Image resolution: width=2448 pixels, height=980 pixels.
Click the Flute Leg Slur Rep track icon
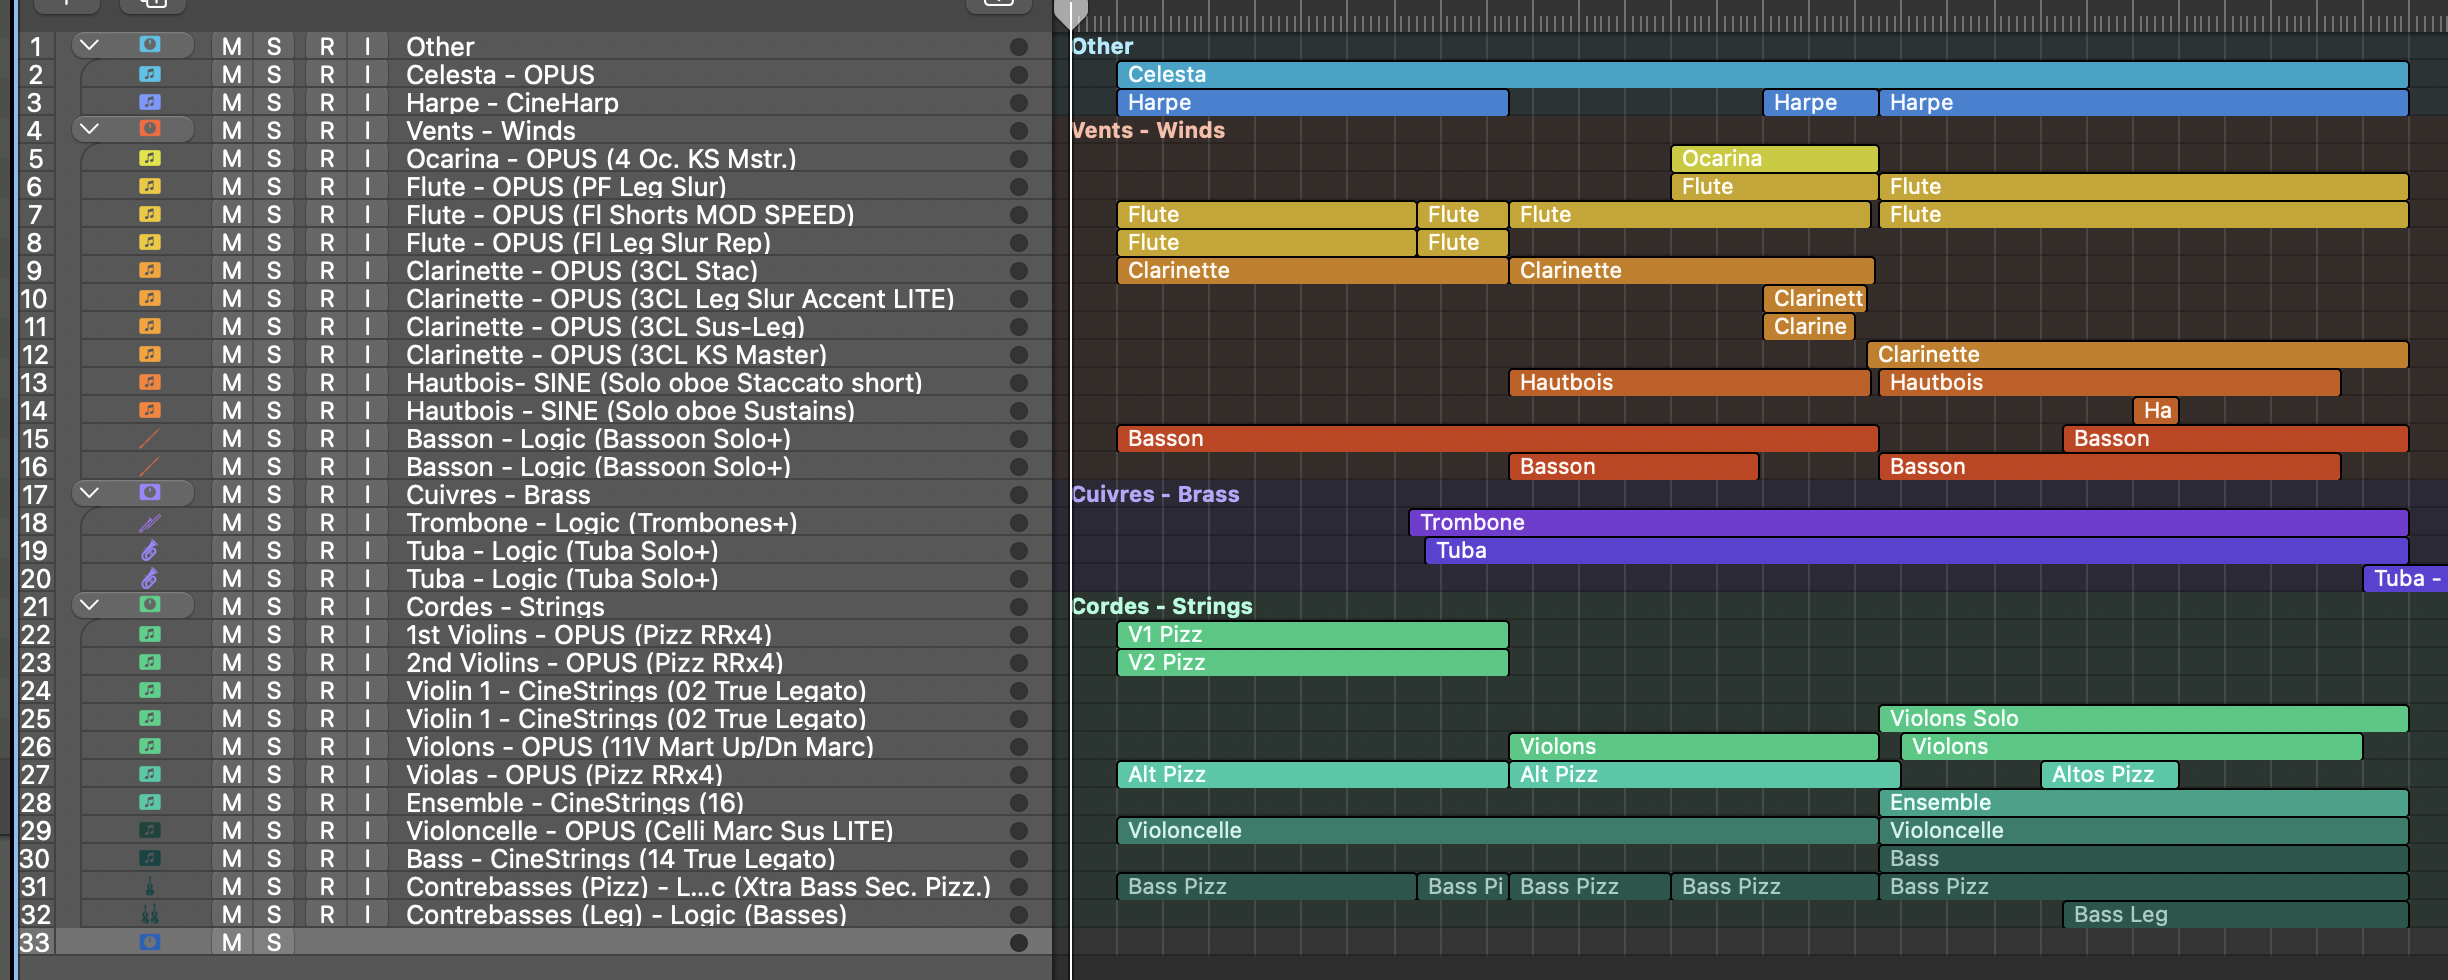[149, 242]
